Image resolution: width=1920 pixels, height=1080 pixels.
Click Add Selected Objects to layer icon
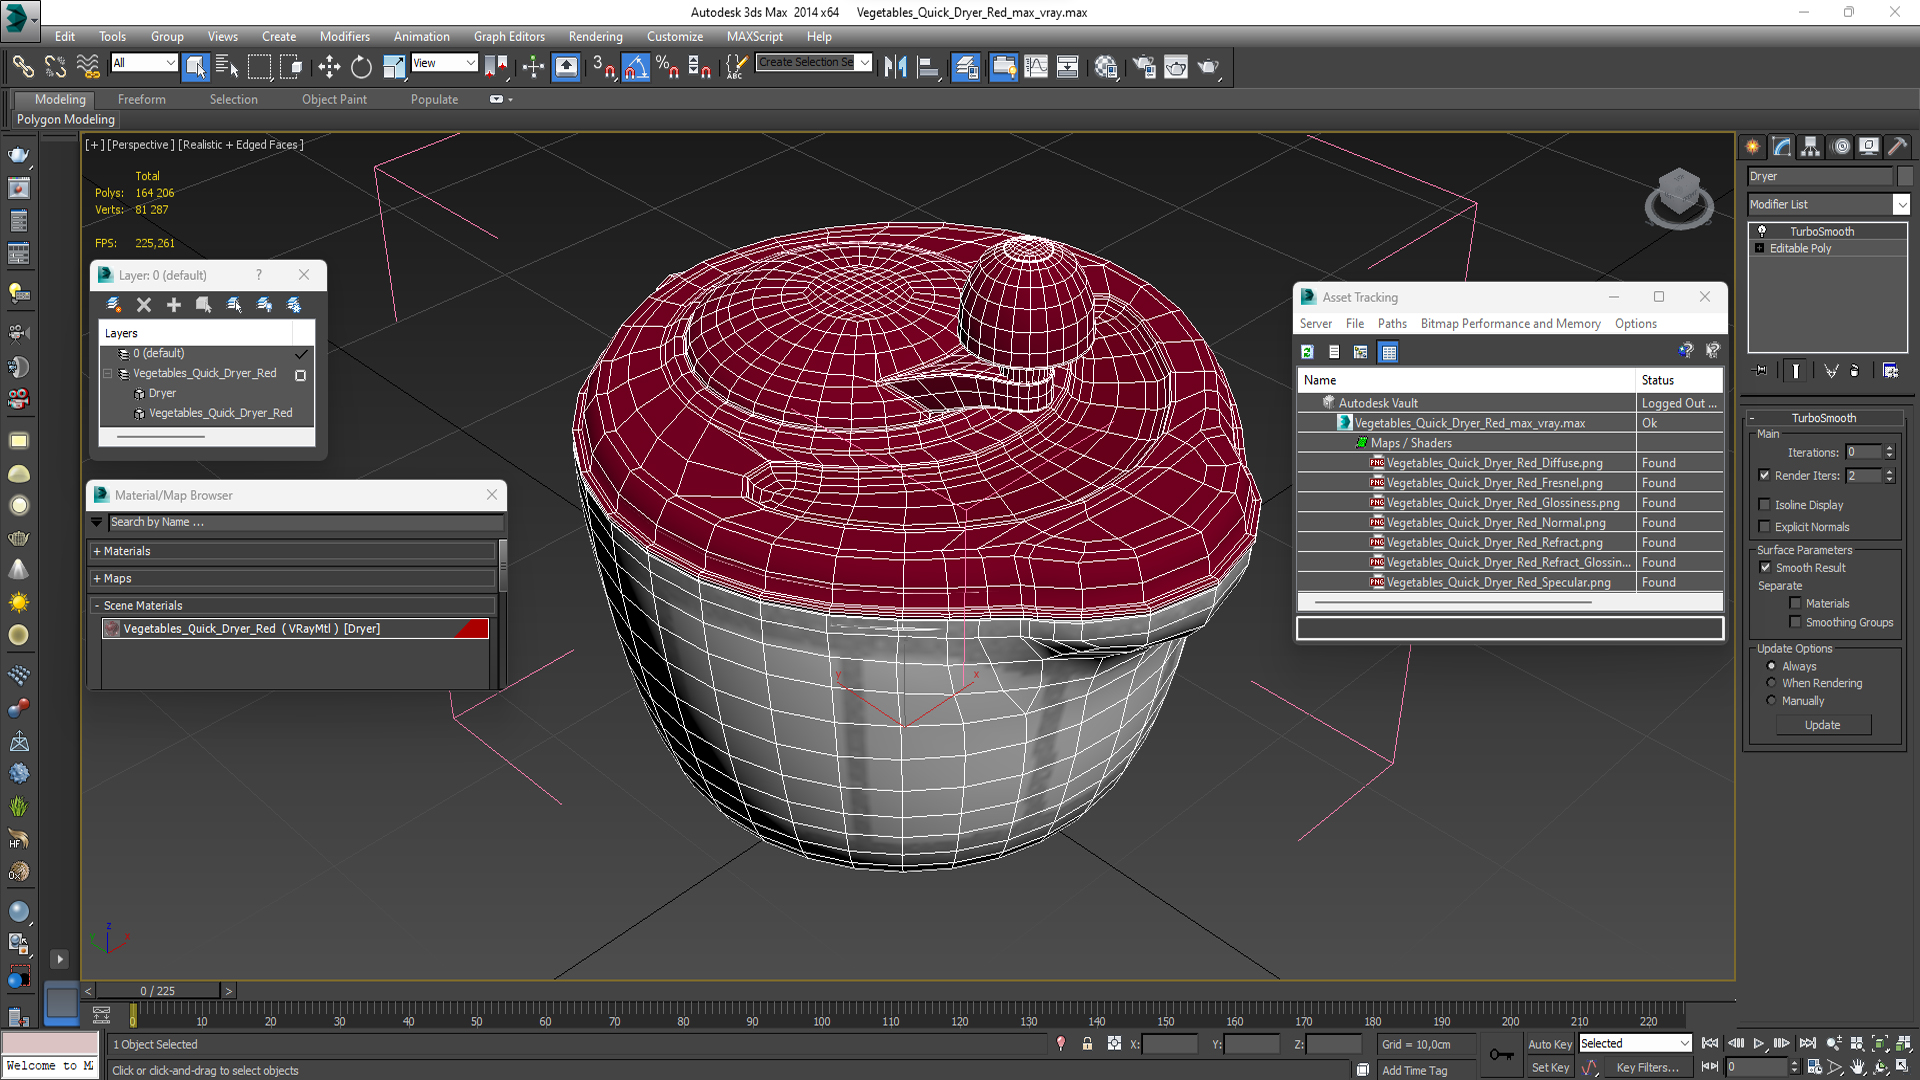coord(174,305)
